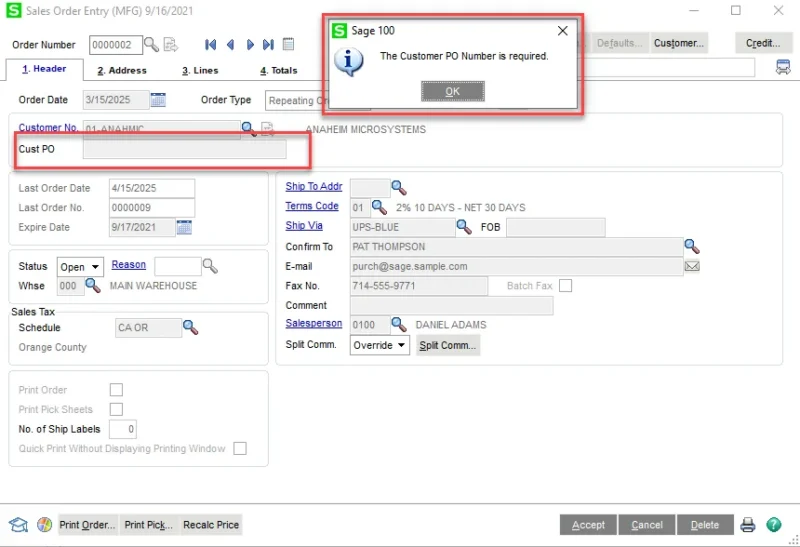Click the Delete button
The image size is (800, 547).
(705, 525)
